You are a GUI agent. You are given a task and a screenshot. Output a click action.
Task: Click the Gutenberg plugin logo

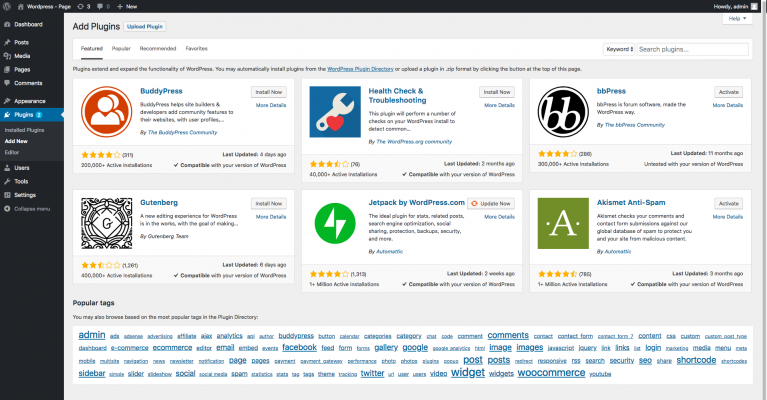pos(107,223)
